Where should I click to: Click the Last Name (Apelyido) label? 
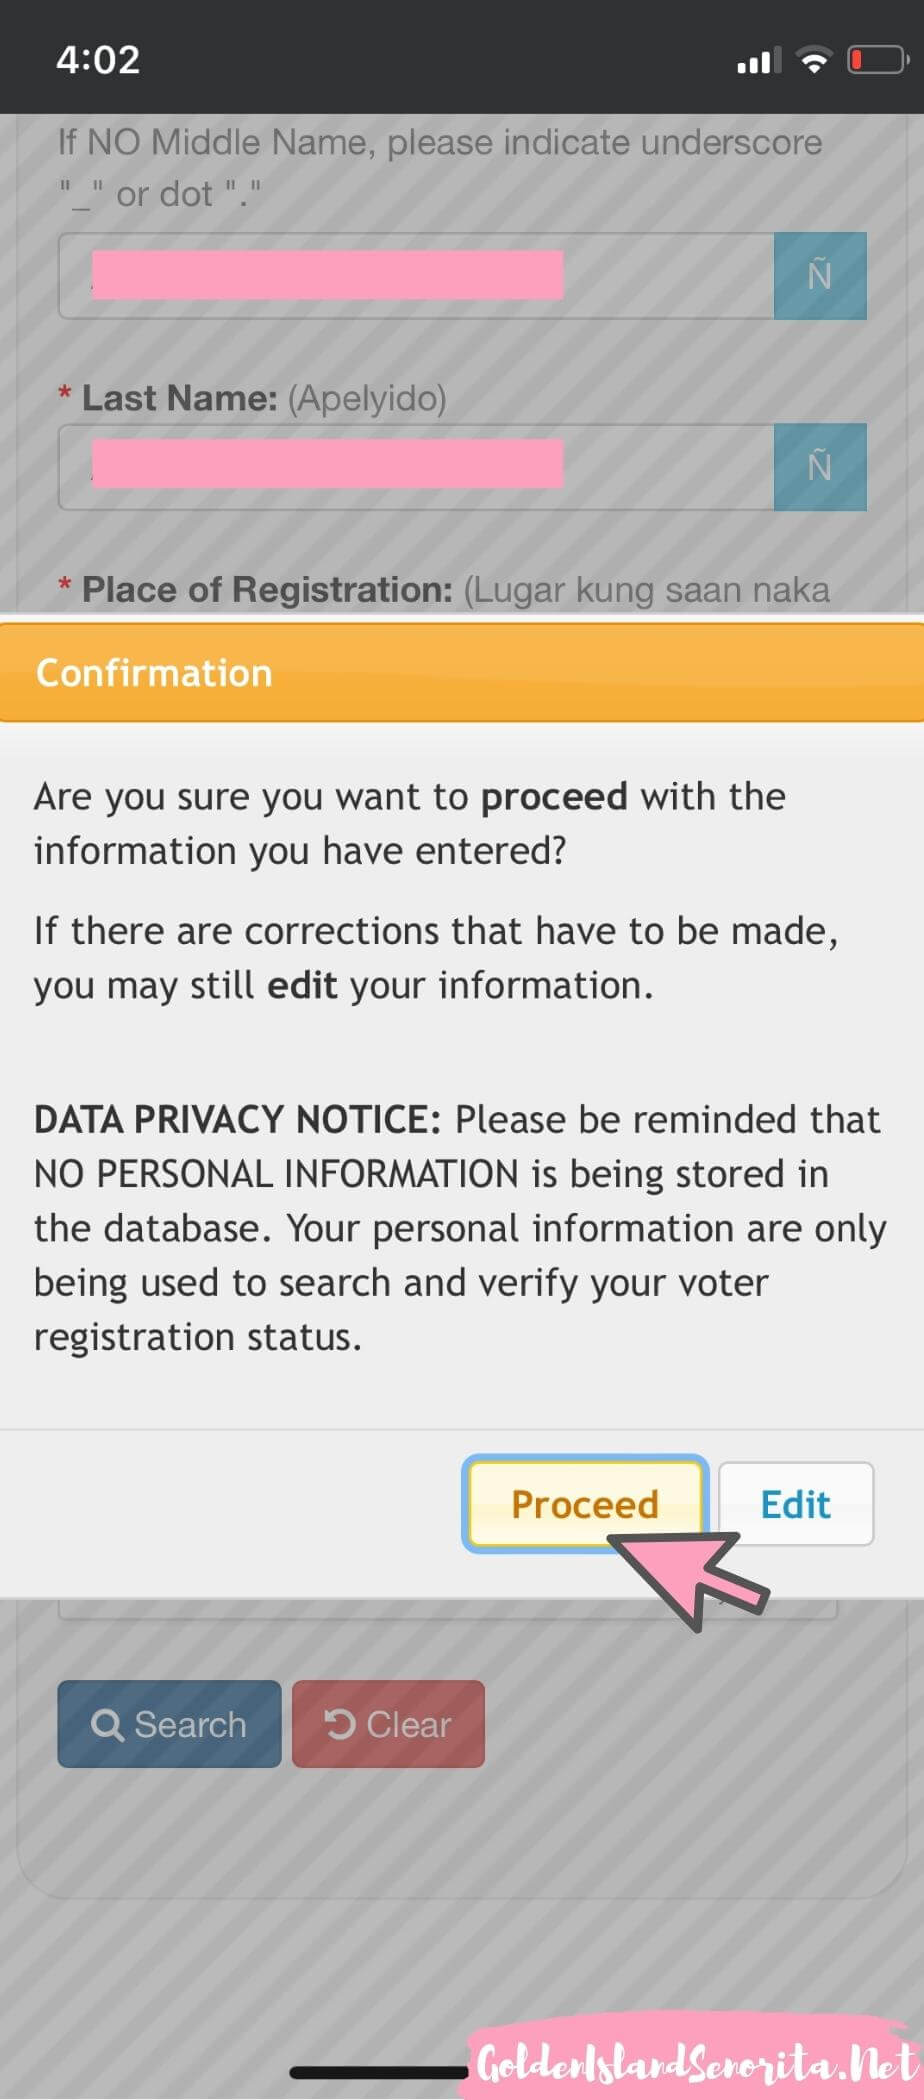264,398
